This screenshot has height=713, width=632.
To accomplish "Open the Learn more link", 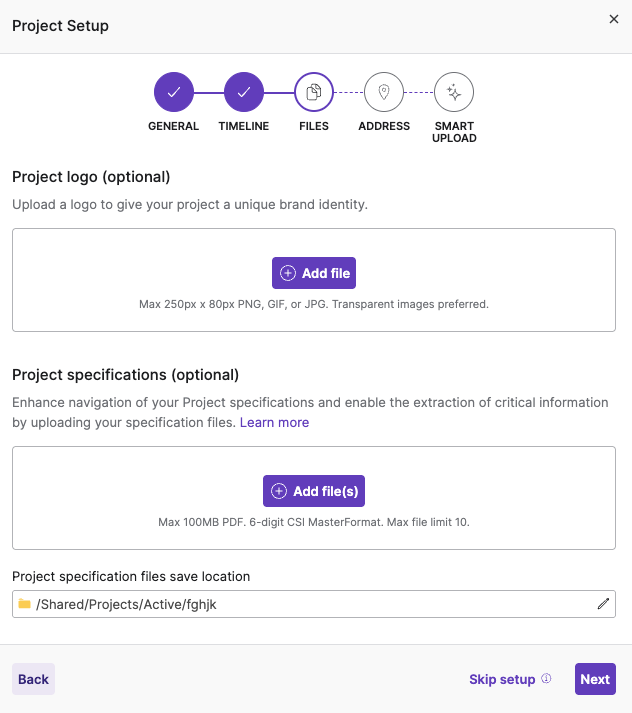I will (274, 423).
